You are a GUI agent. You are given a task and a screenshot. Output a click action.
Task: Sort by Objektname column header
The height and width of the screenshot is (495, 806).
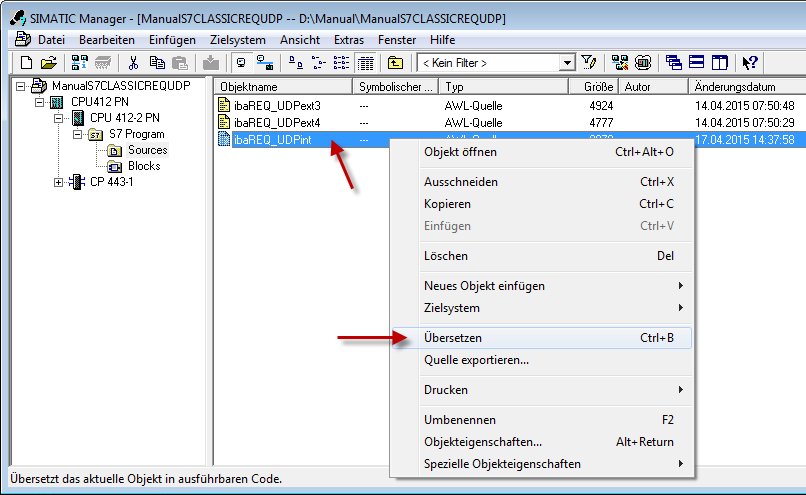[283, 87]
